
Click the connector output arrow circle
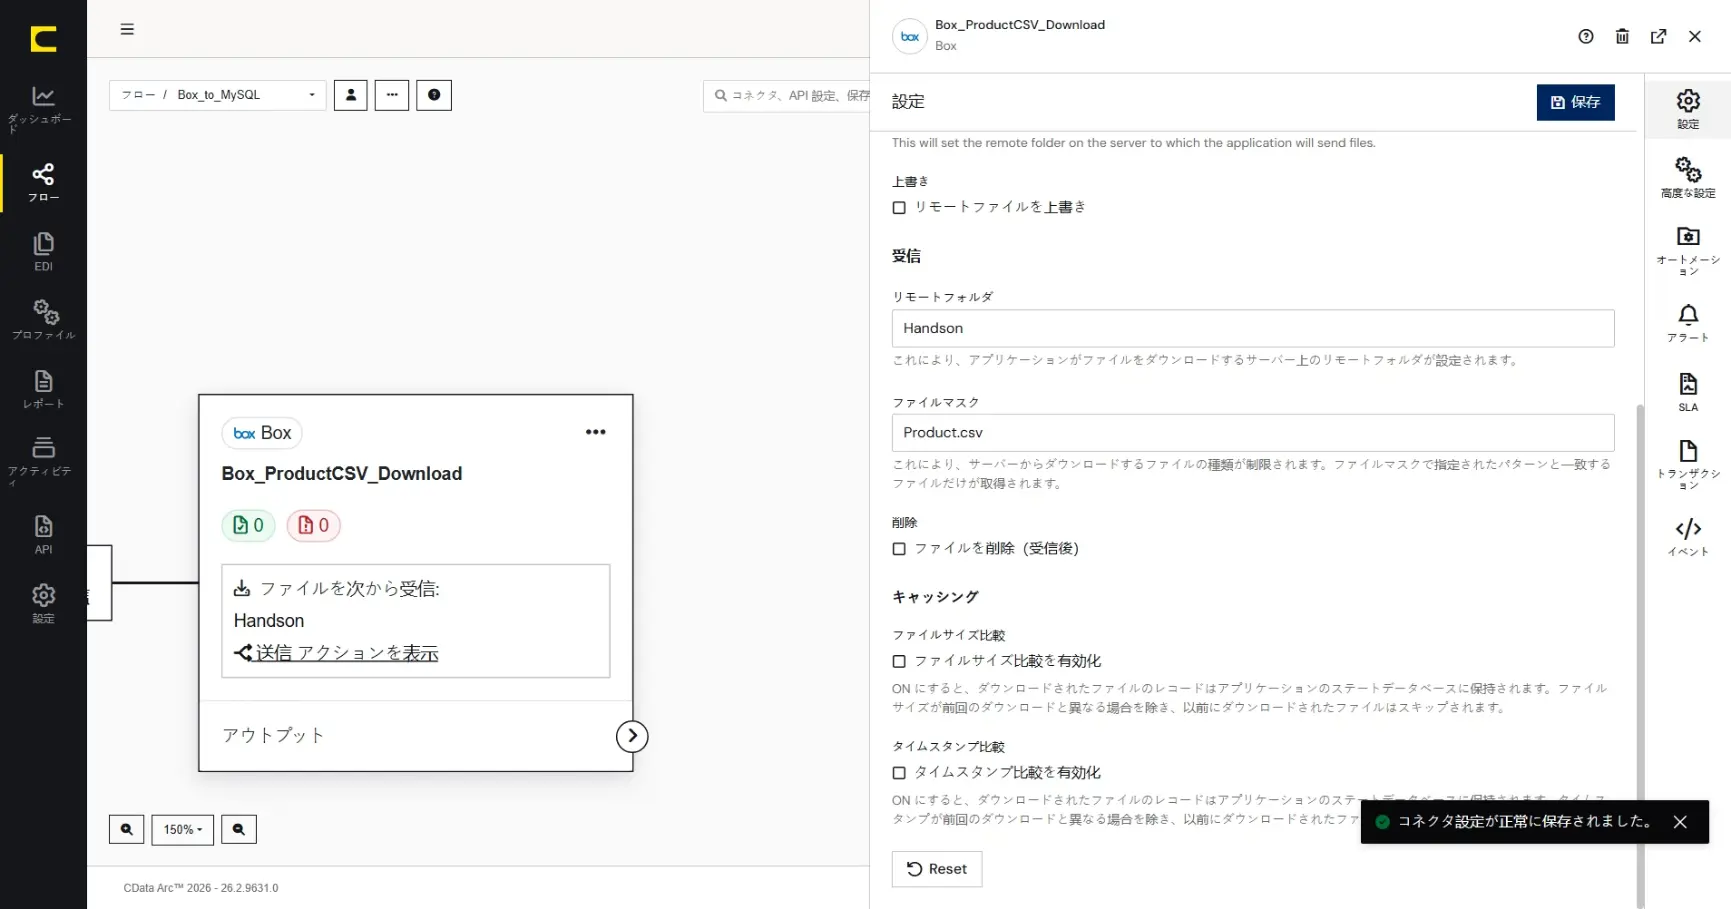(632, 736)
